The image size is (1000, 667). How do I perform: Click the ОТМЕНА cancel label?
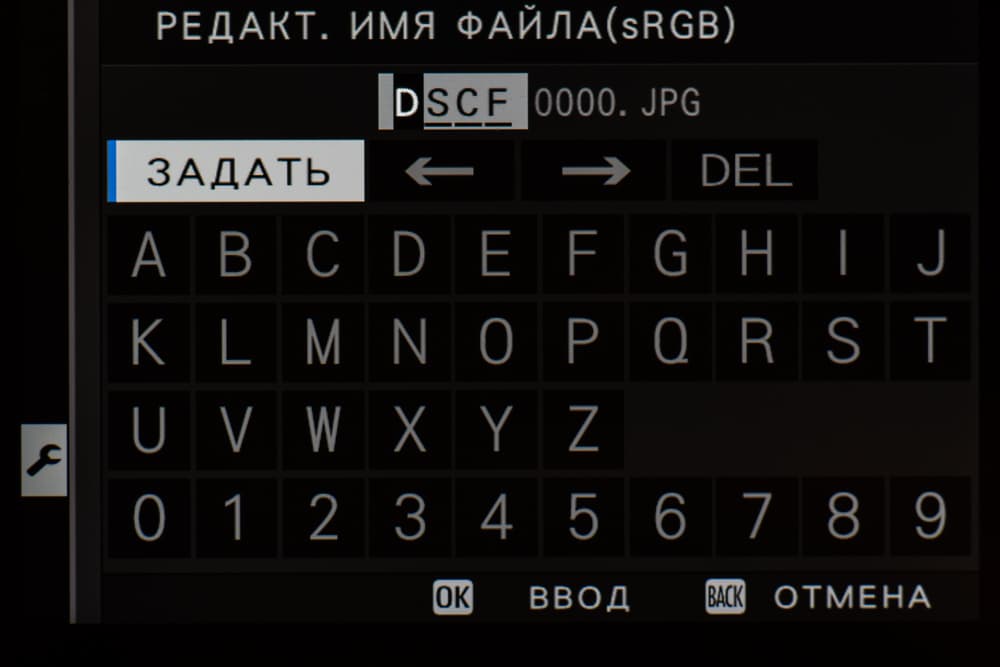(x=852, y=597)
